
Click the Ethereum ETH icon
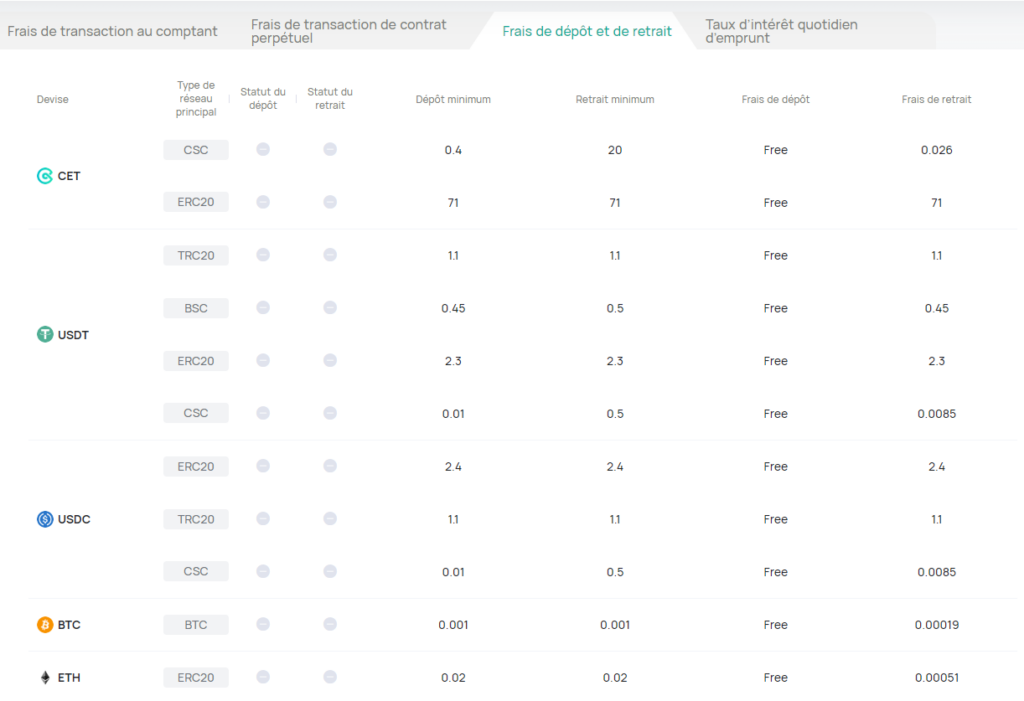43,677
